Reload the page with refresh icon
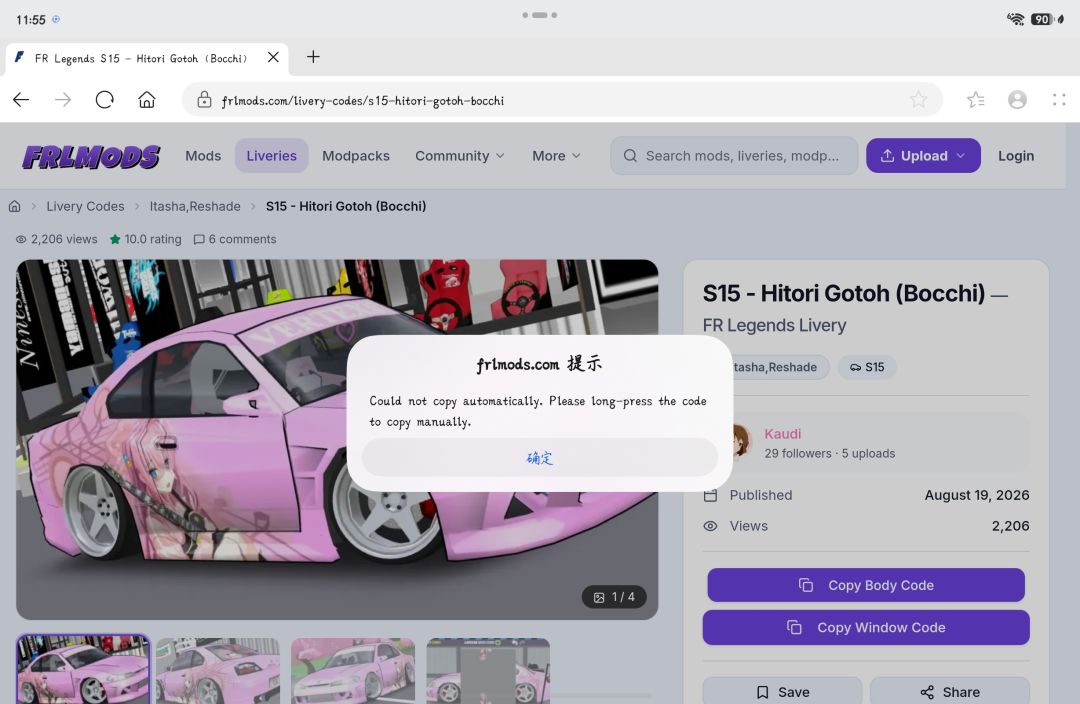 [x=105, y=100]
